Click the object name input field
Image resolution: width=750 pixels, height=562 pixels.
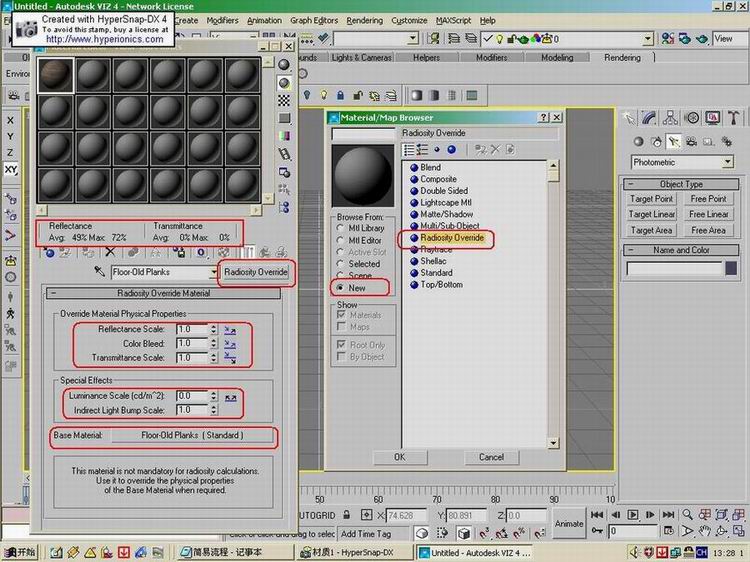[674, 269]
